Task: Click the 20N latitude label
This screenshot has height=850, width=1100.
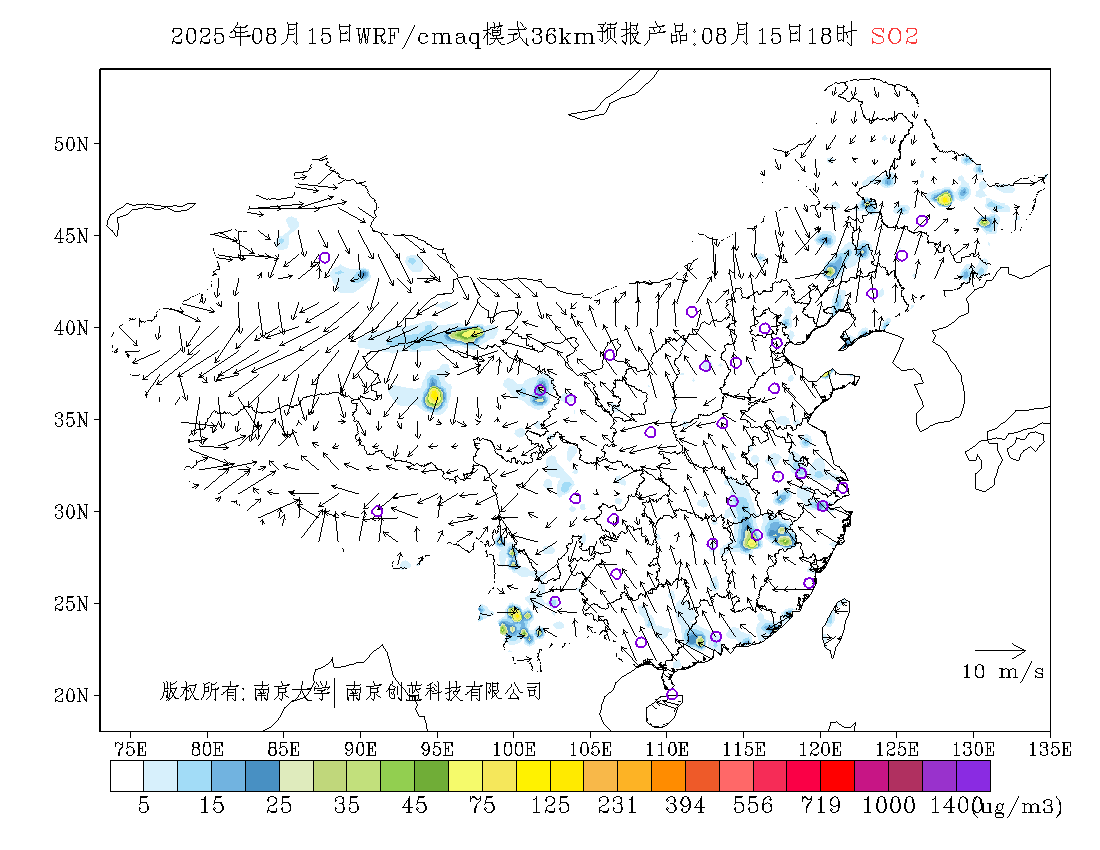Action: pos(72,696)
